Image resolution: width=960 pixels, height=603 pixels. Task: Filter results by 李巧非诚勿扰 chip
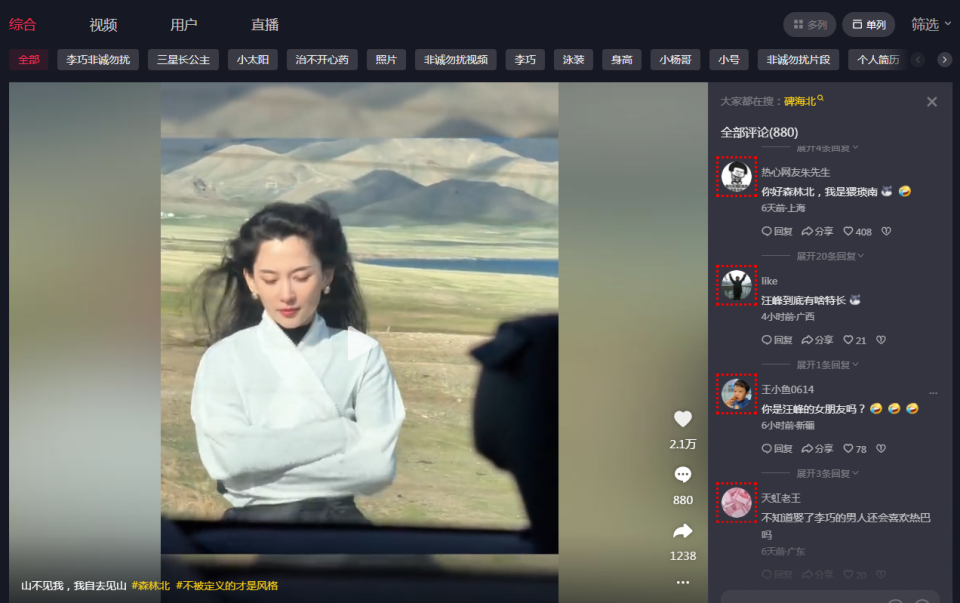(98, 59)
